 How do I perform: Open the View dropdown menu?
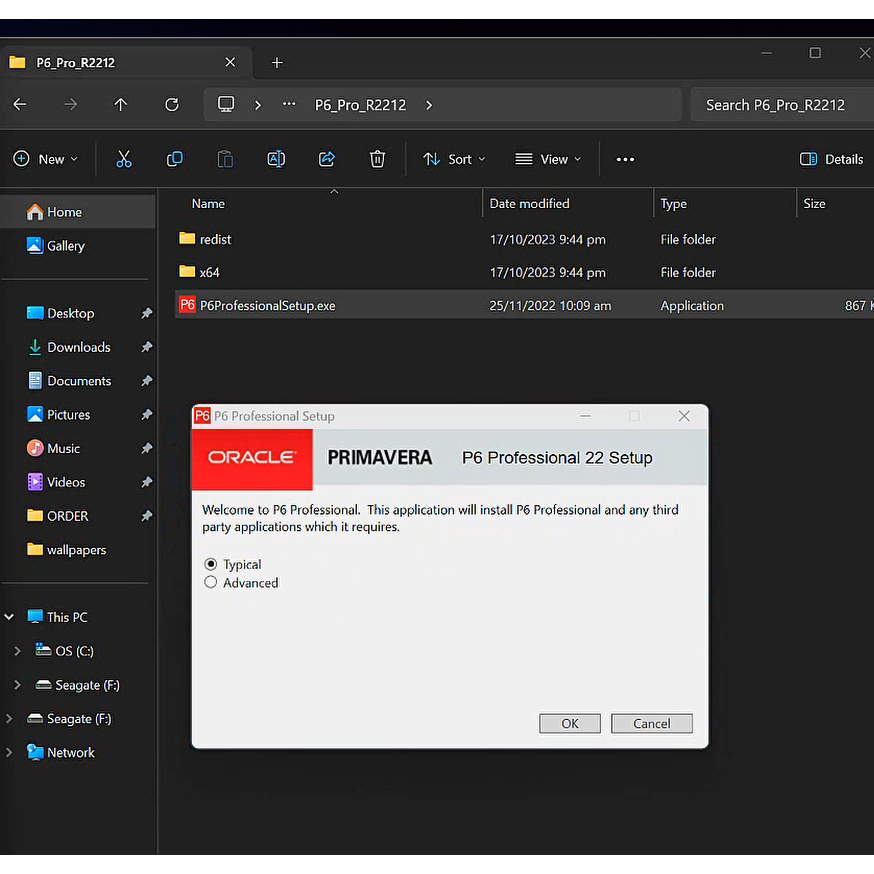(x=547, y=159)
